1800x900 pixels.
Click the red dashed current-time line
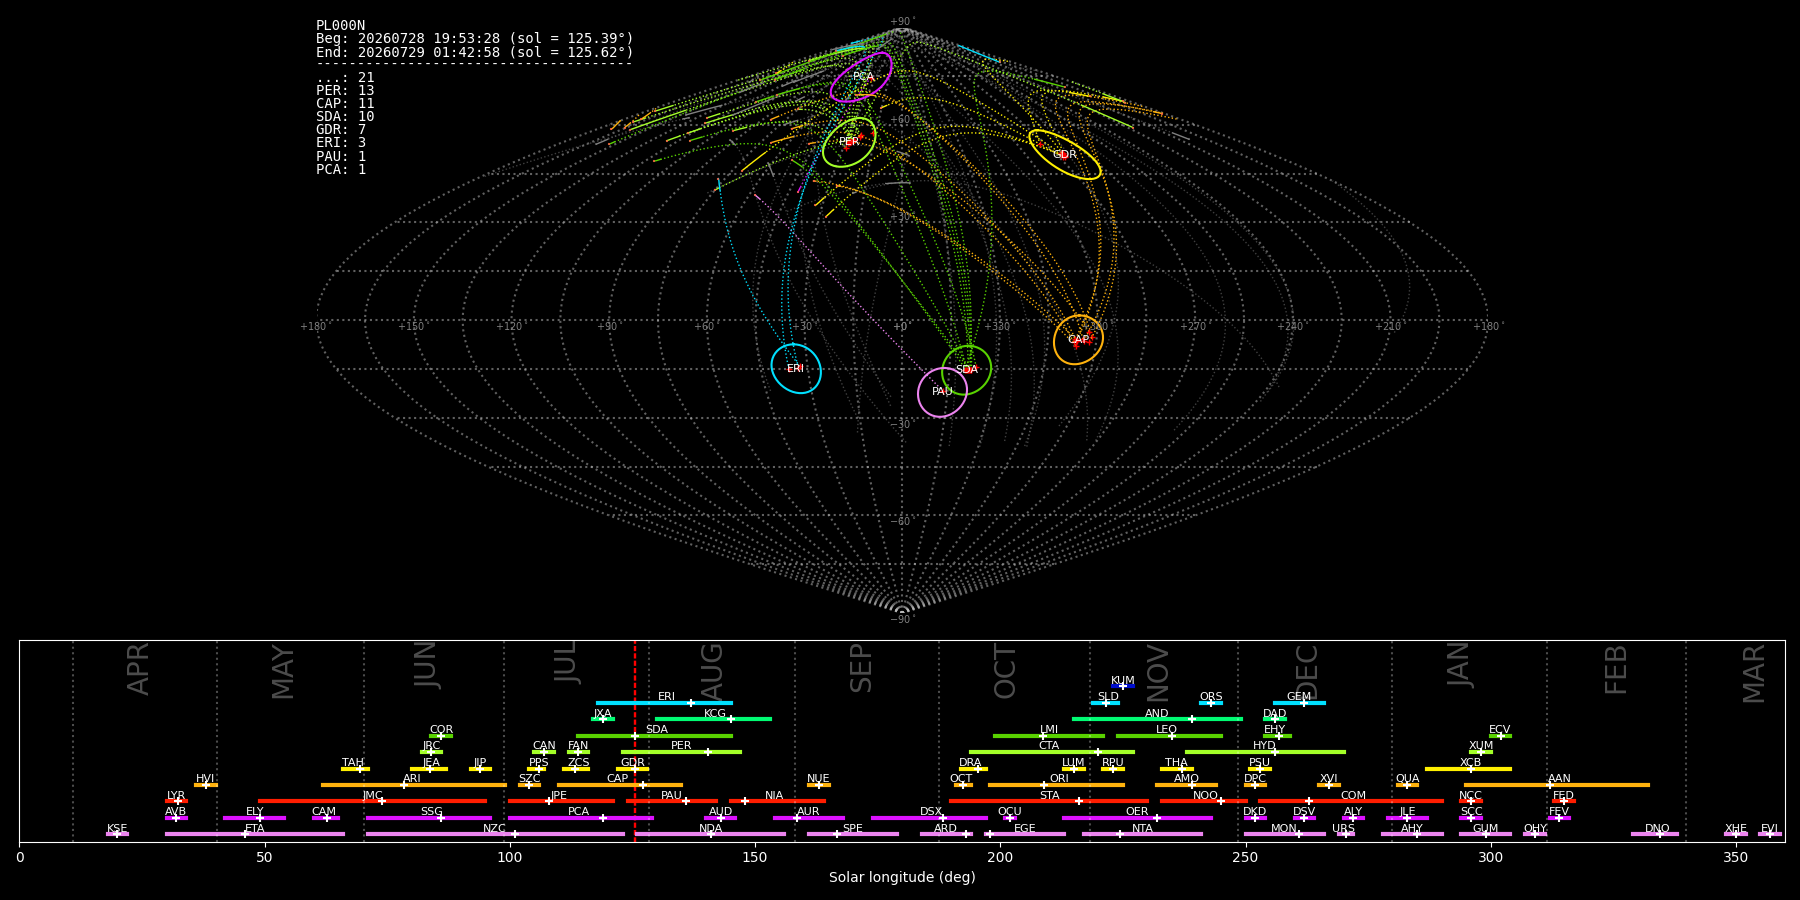(634, 740)
